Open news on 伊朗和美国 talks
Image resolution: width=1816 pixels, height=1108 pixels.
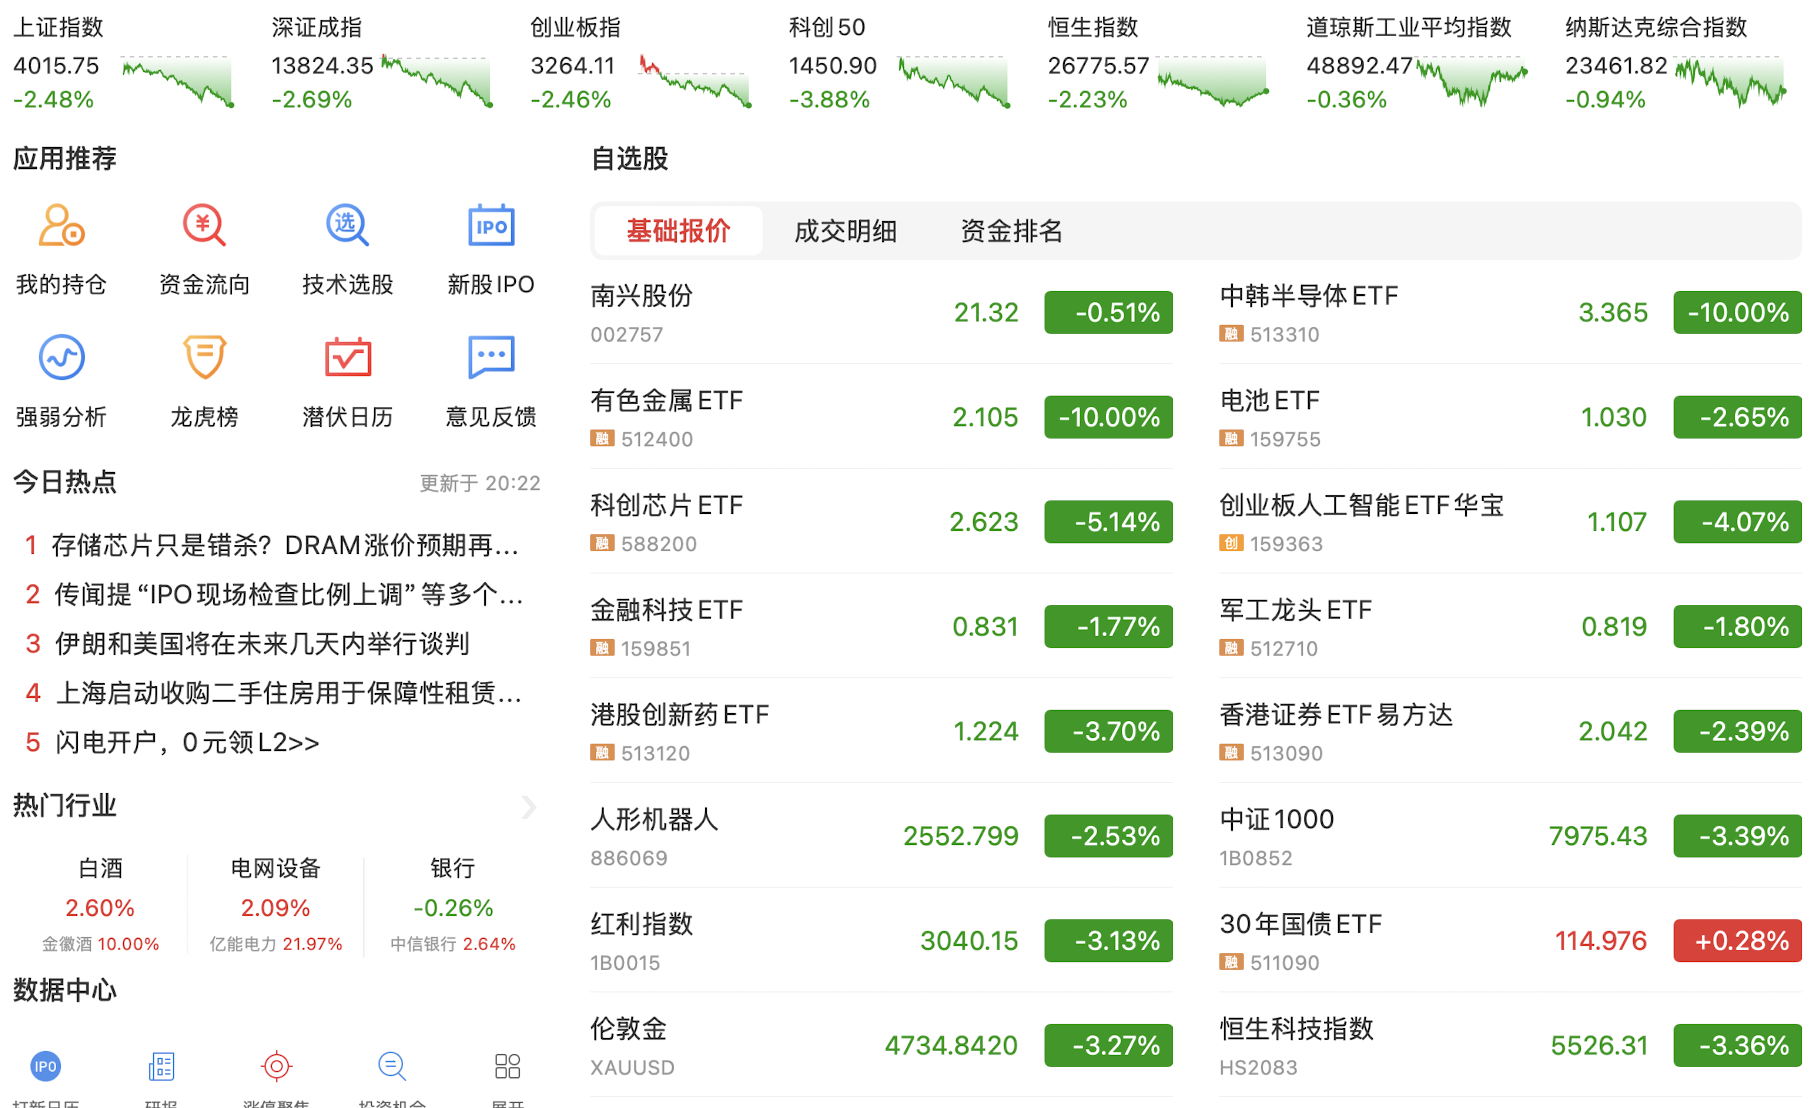[262, 643]
